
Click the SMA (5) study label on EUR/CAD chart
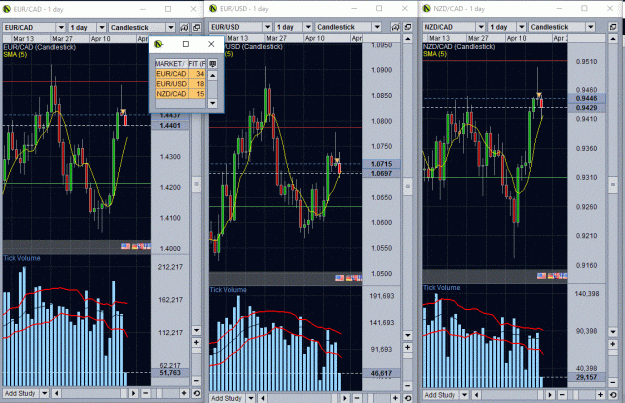[15, 54]
